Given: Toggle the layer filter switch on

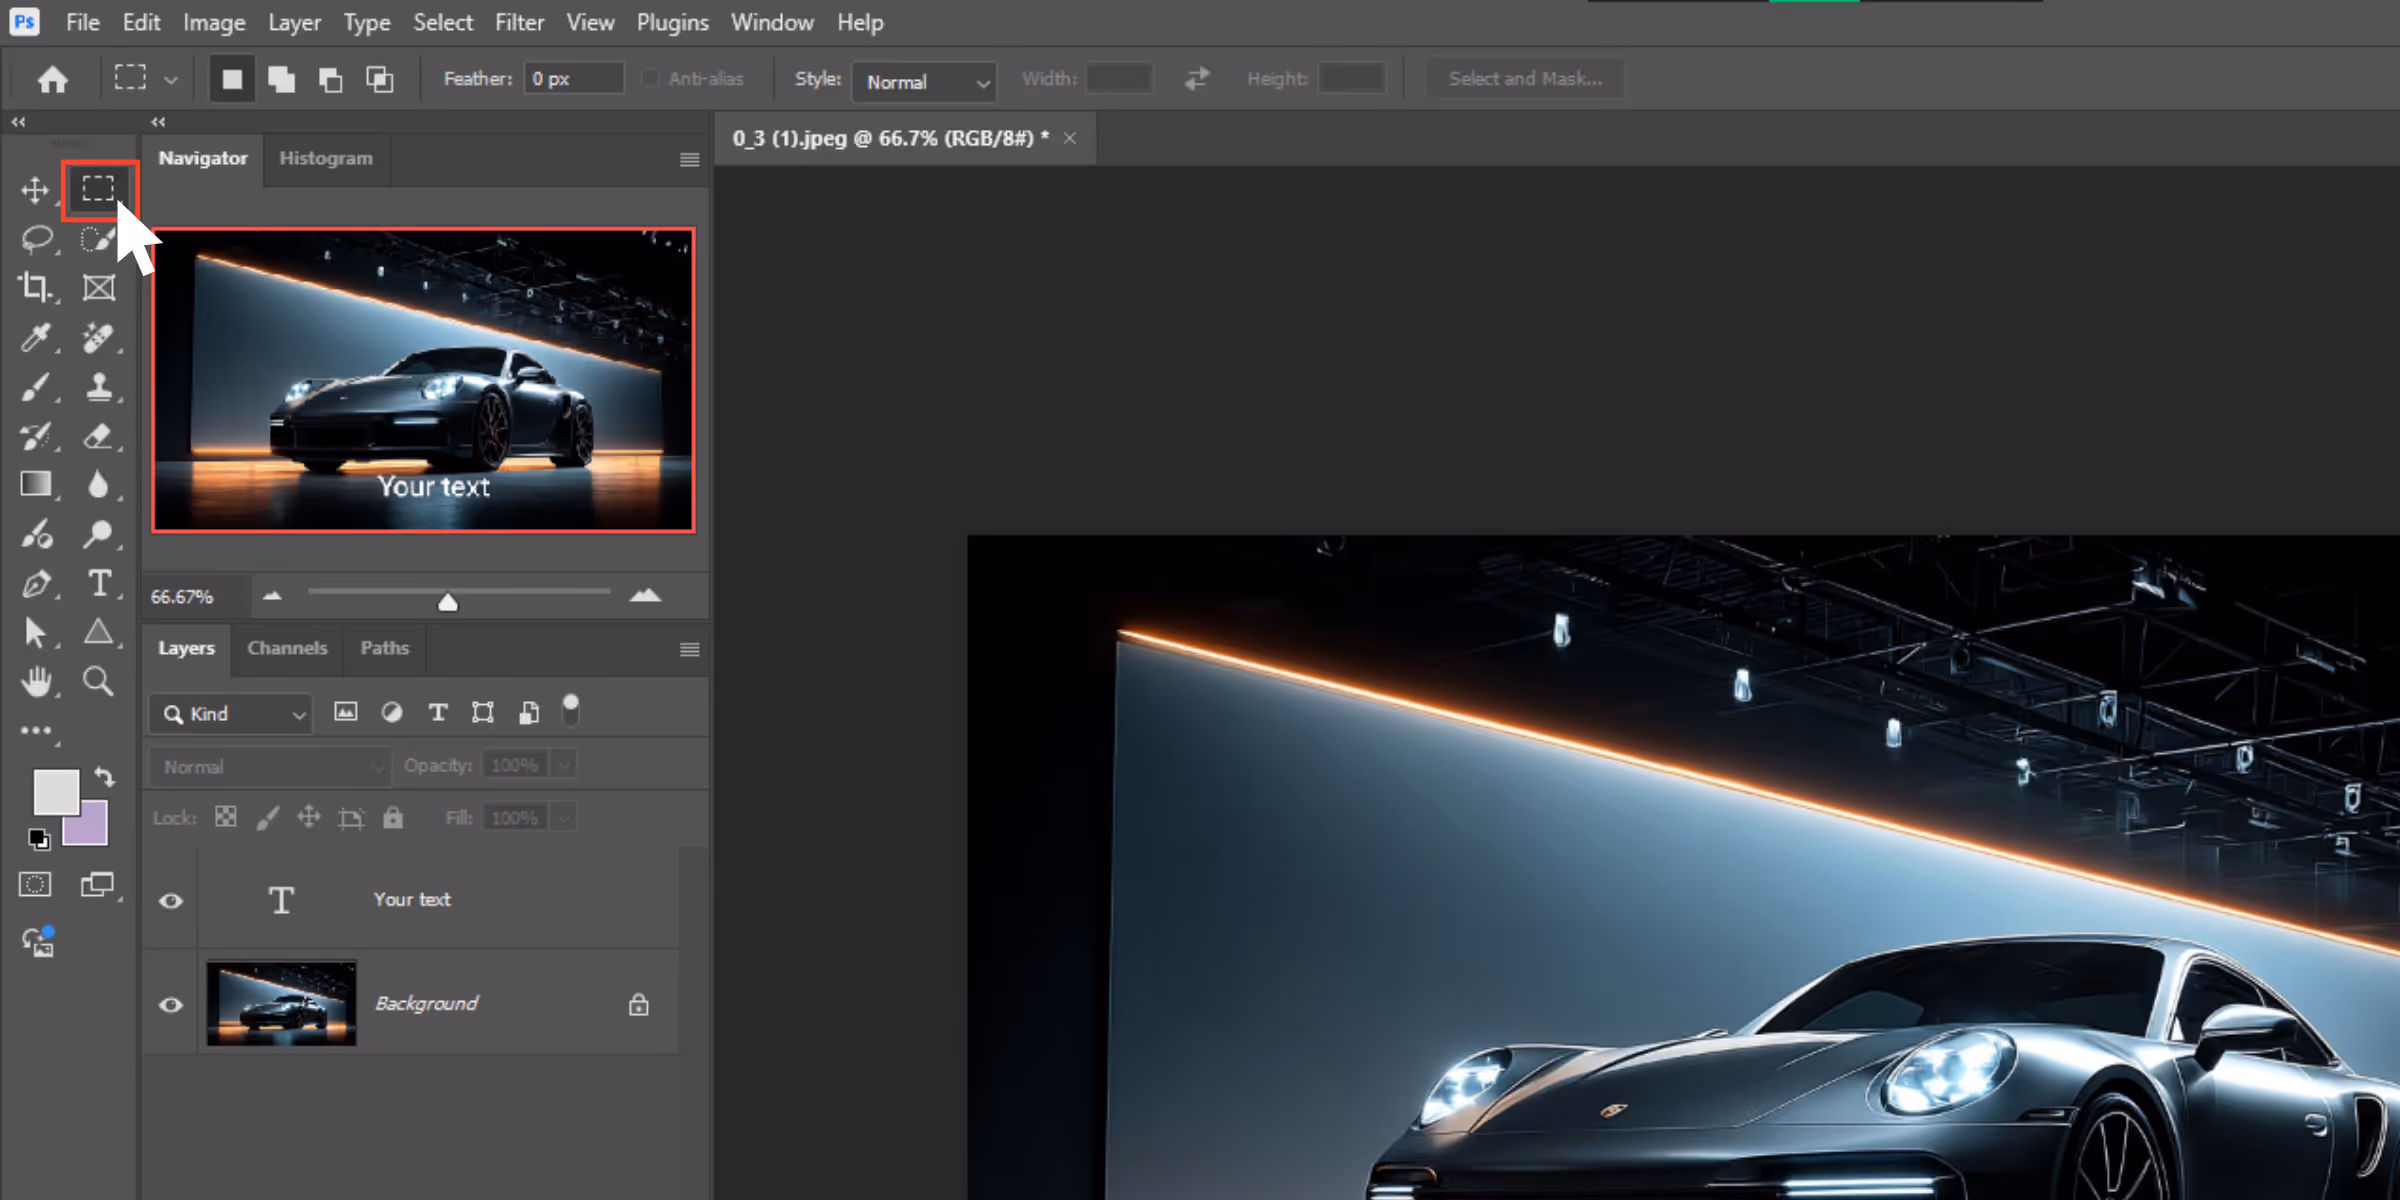Looking at the screenshot, I should point(571,710).
